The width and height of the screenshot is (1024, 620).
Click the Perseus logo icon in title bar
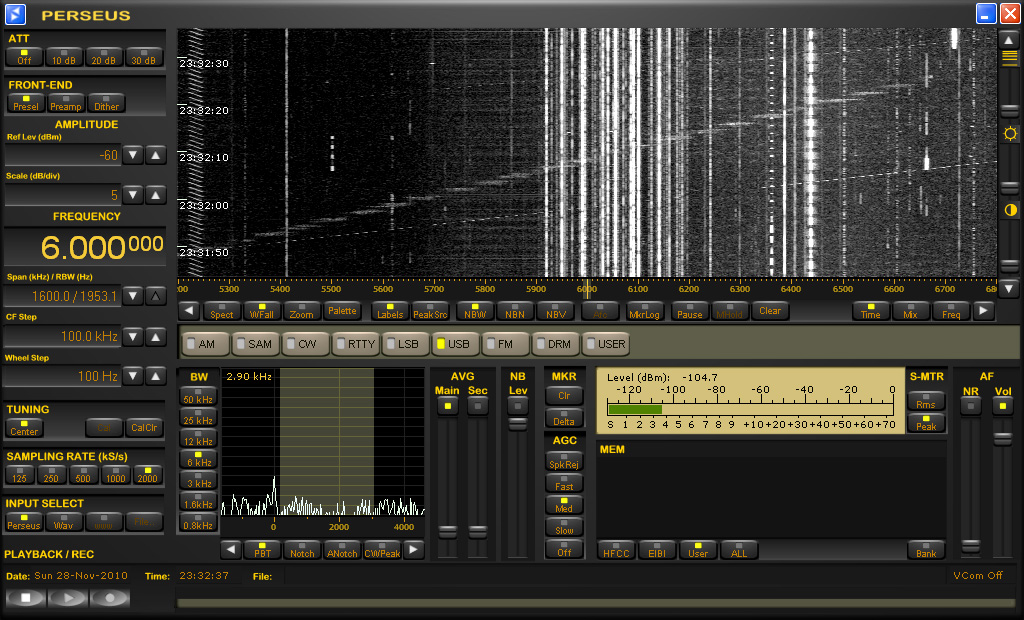[x=15, y=14]
